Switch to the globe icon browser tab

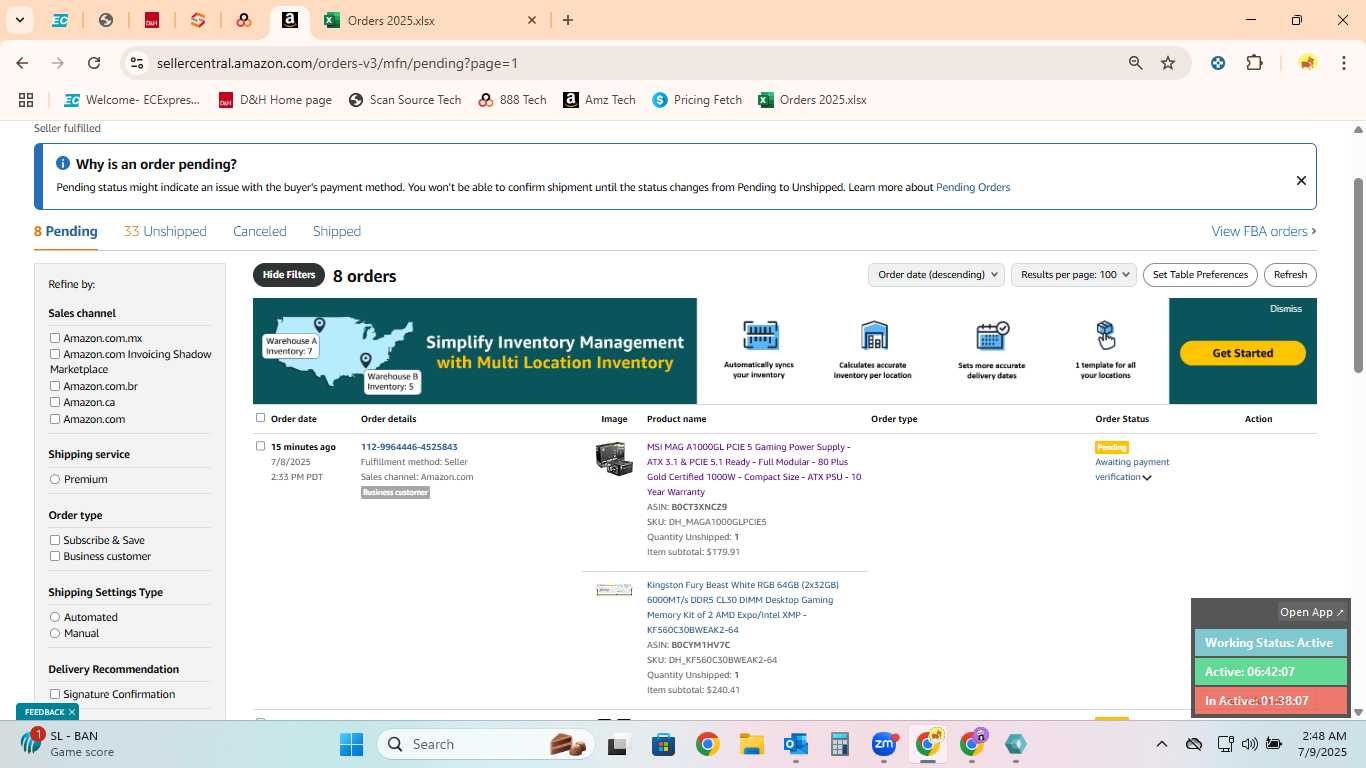tap(106, 20)
